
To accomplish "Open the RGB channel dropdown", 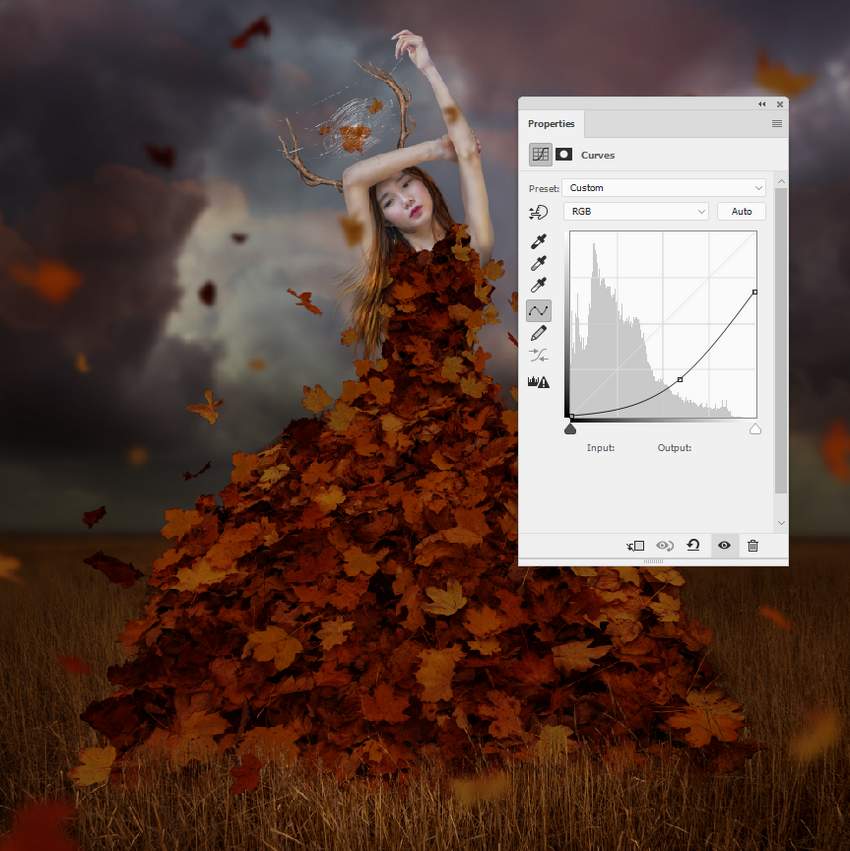I will (636, 211).
